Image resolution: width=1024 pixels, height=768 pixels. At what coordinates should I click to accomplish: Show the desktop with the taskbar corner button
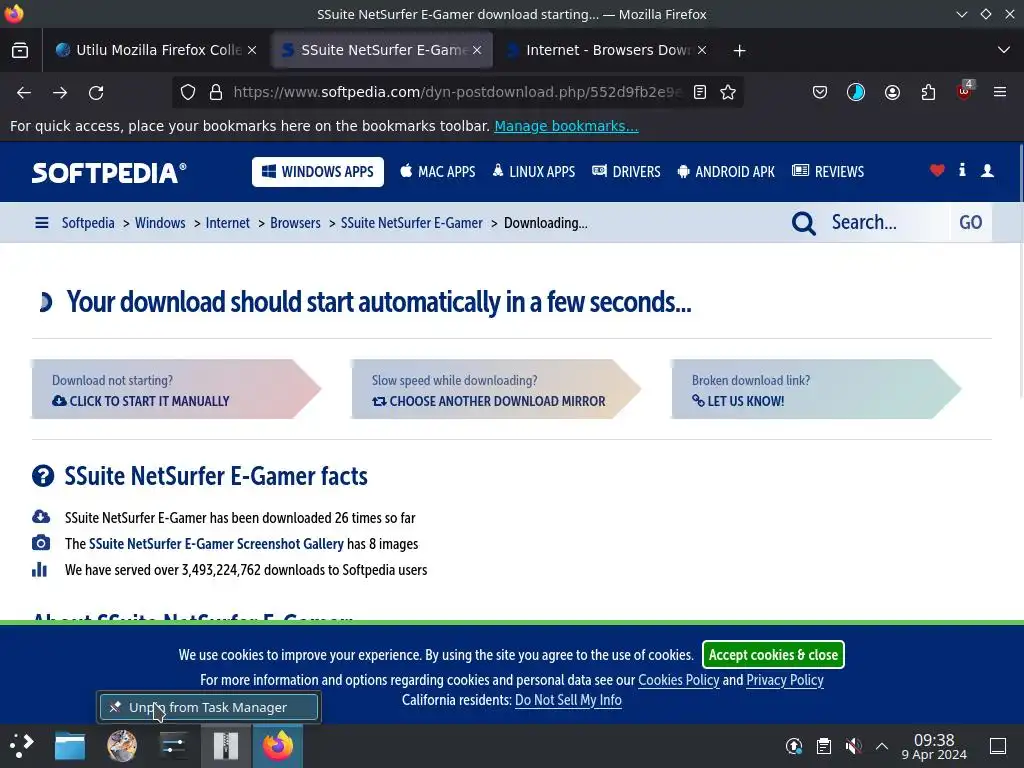pos(998,746)
